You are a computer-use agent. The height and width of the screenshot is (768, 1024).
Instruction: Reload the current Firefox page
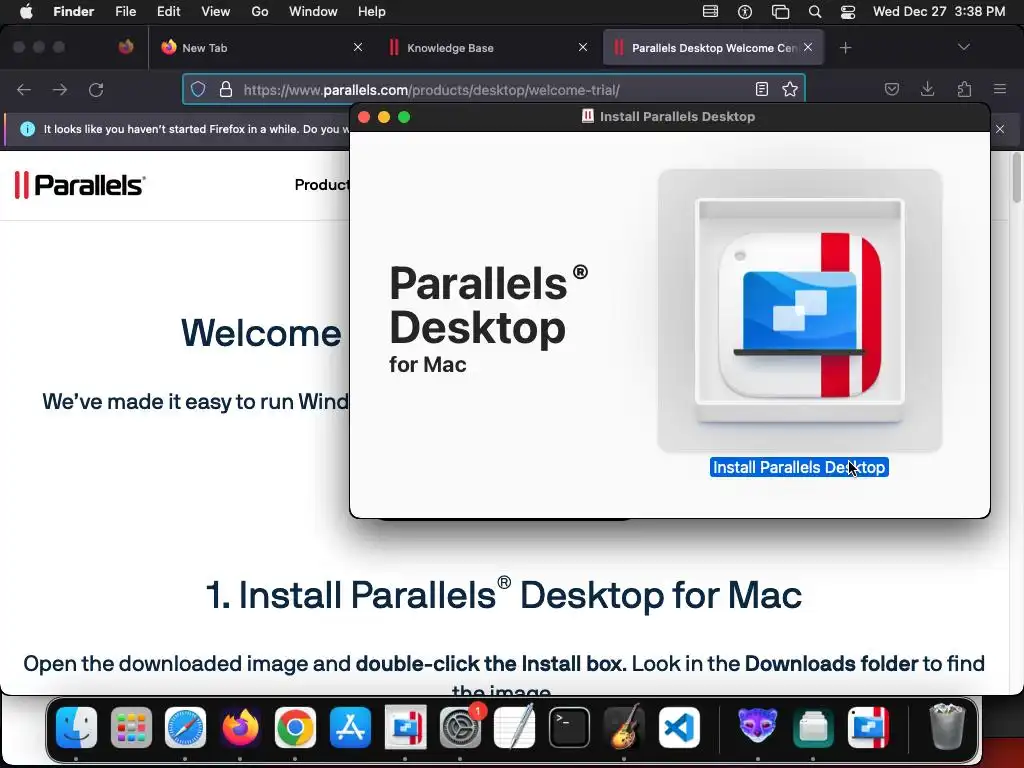click(x=96, y=89)
